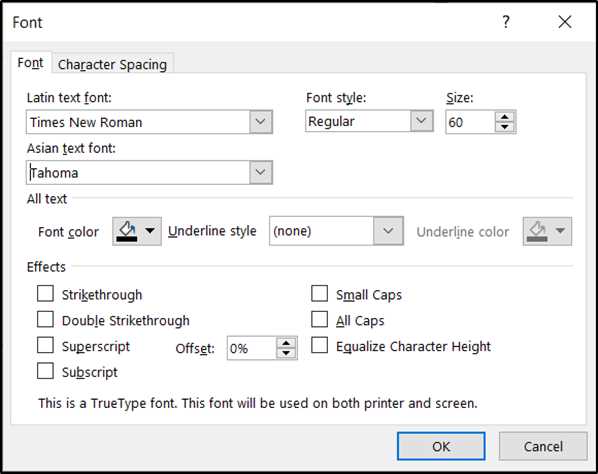Decrease font size with down arrow

click(505, 127)
